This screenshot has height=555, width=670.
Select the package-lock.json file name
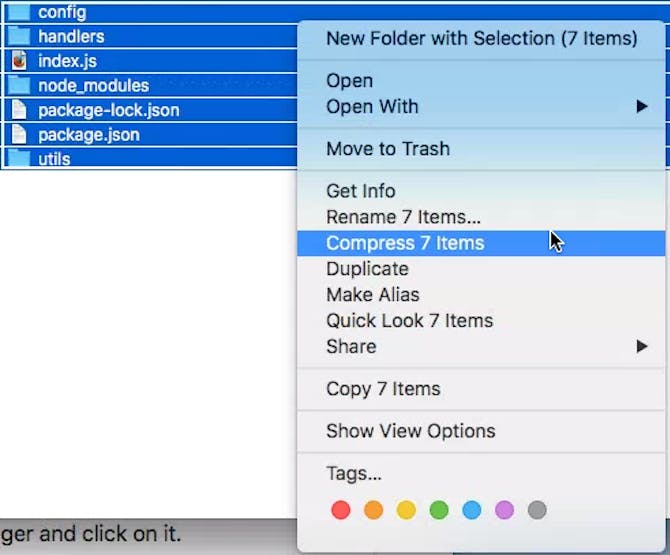(x=109, y=110)
